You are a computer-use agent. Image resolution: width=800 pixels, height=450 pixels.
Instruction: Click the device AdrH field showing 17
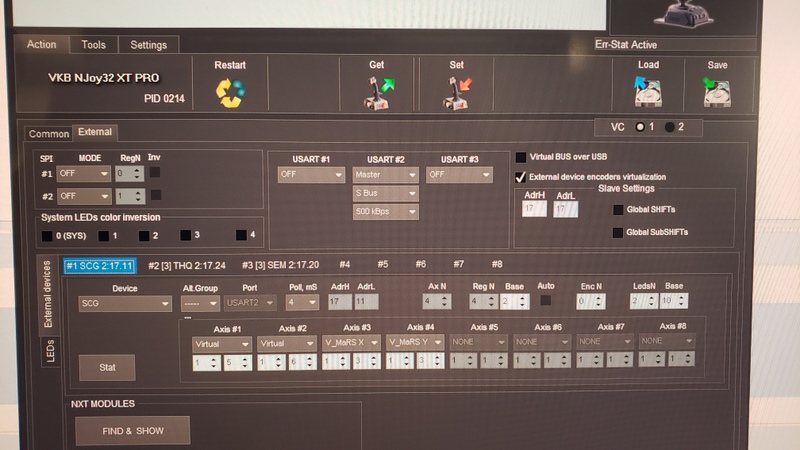[x=340, y=302]
